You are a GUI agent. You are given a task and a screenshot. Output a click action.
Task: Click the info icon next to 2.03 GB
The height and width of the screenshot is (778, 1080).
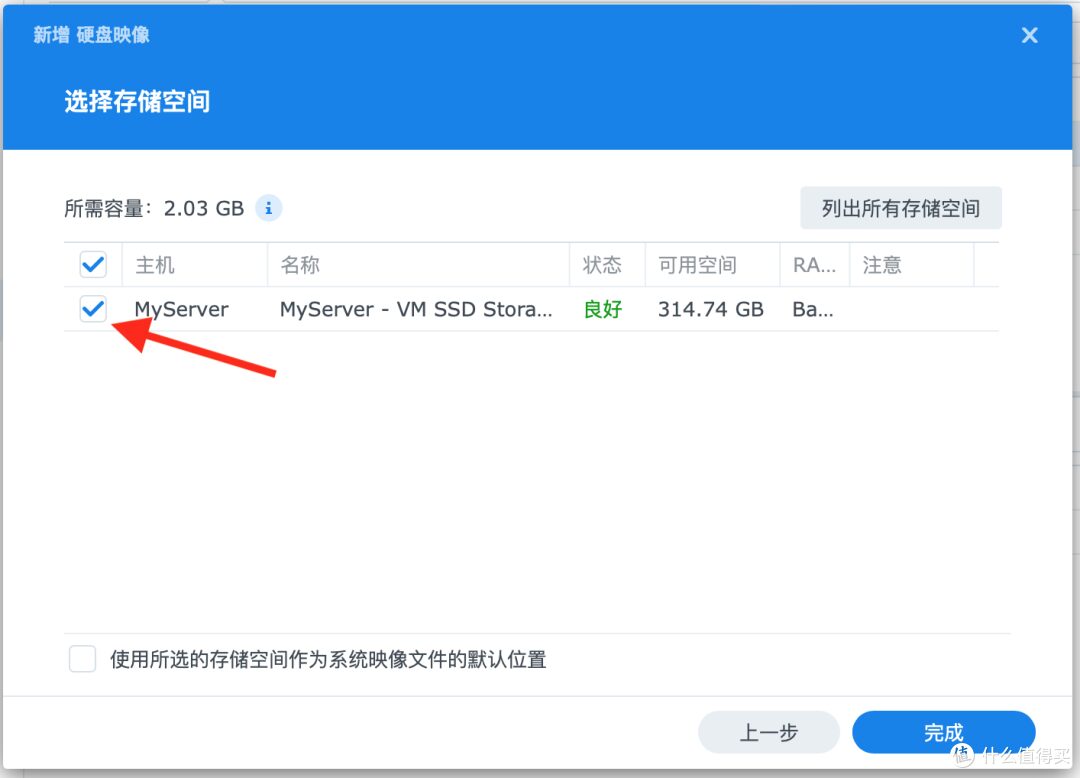(268, 208)
